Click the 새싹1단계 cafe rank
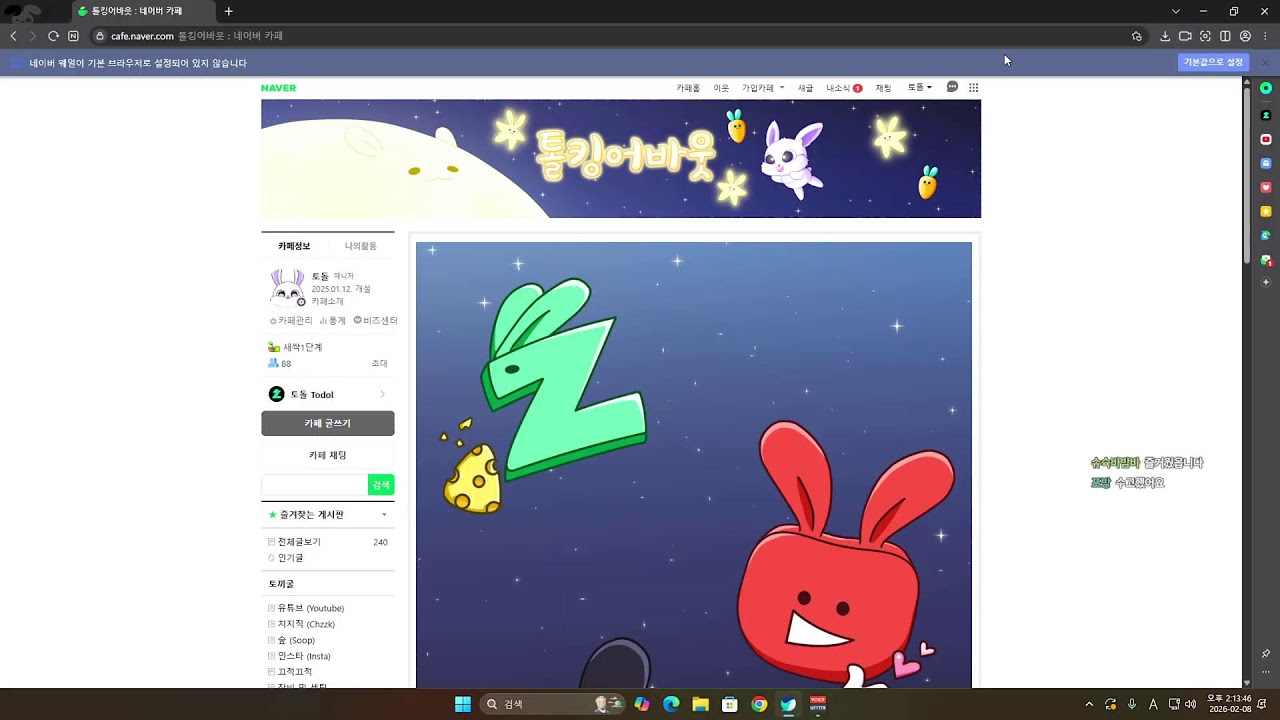Image resolution: width=1280 pixels, height=720 pixels. click(295, 347)
